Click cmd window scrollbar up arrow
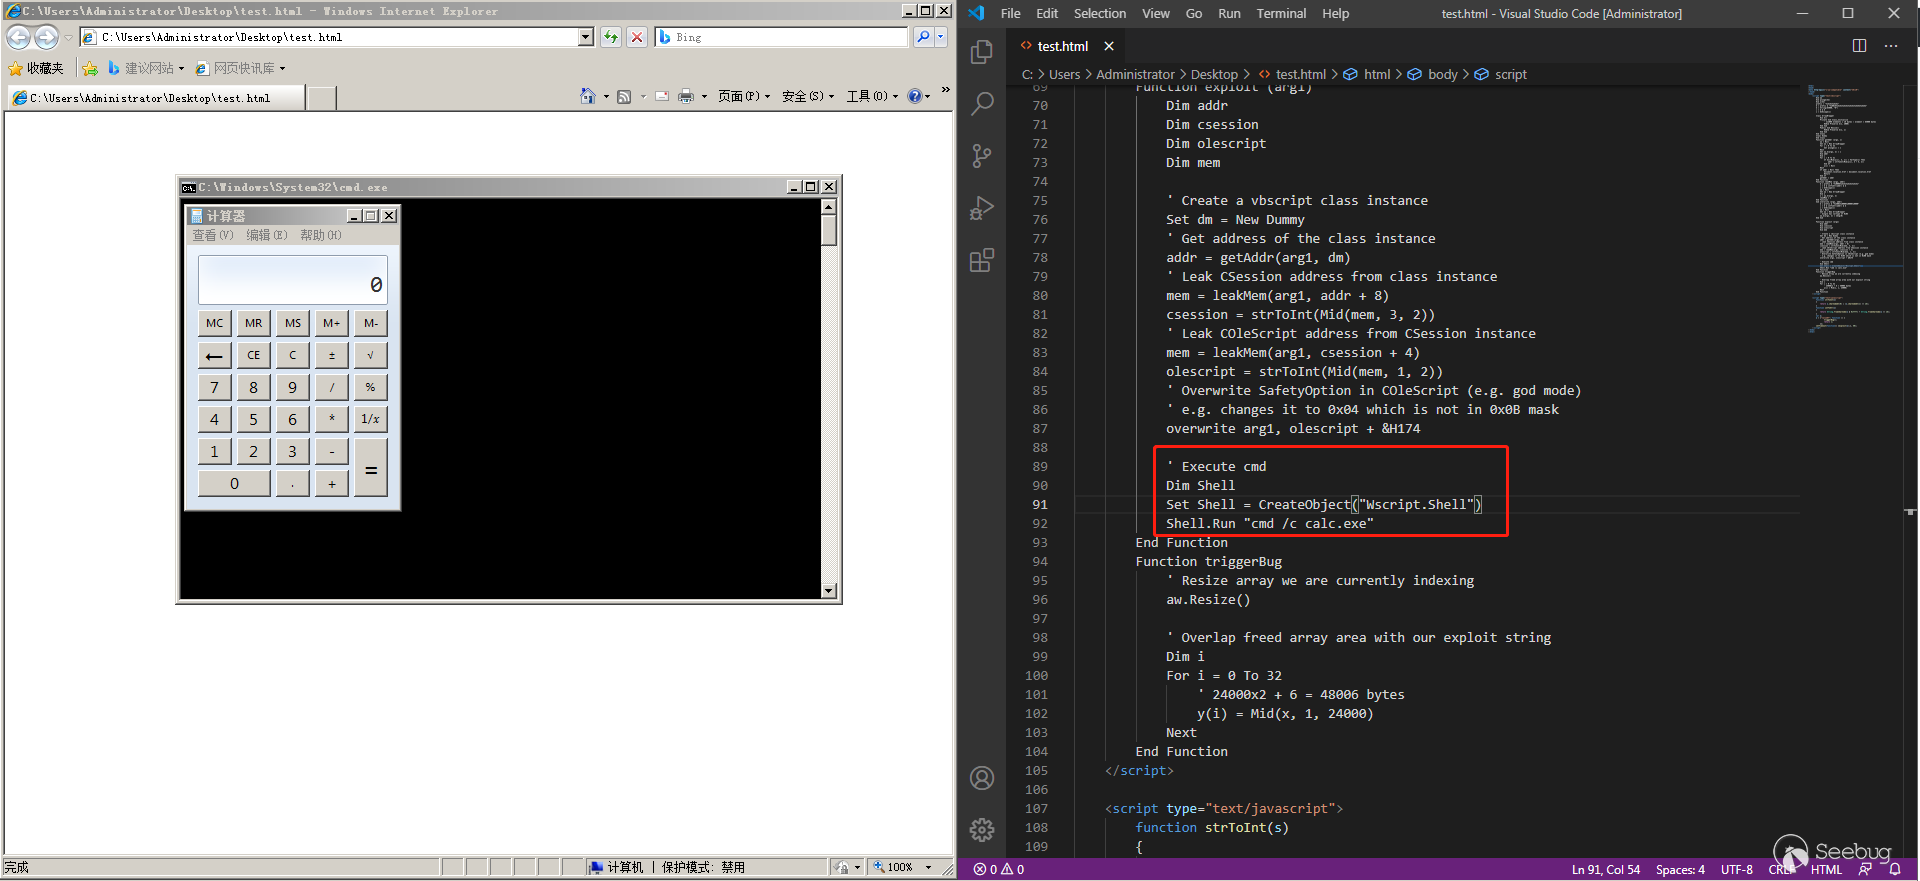The height and width of the screenshot is (881, 1920). click(x=828, y=206)
